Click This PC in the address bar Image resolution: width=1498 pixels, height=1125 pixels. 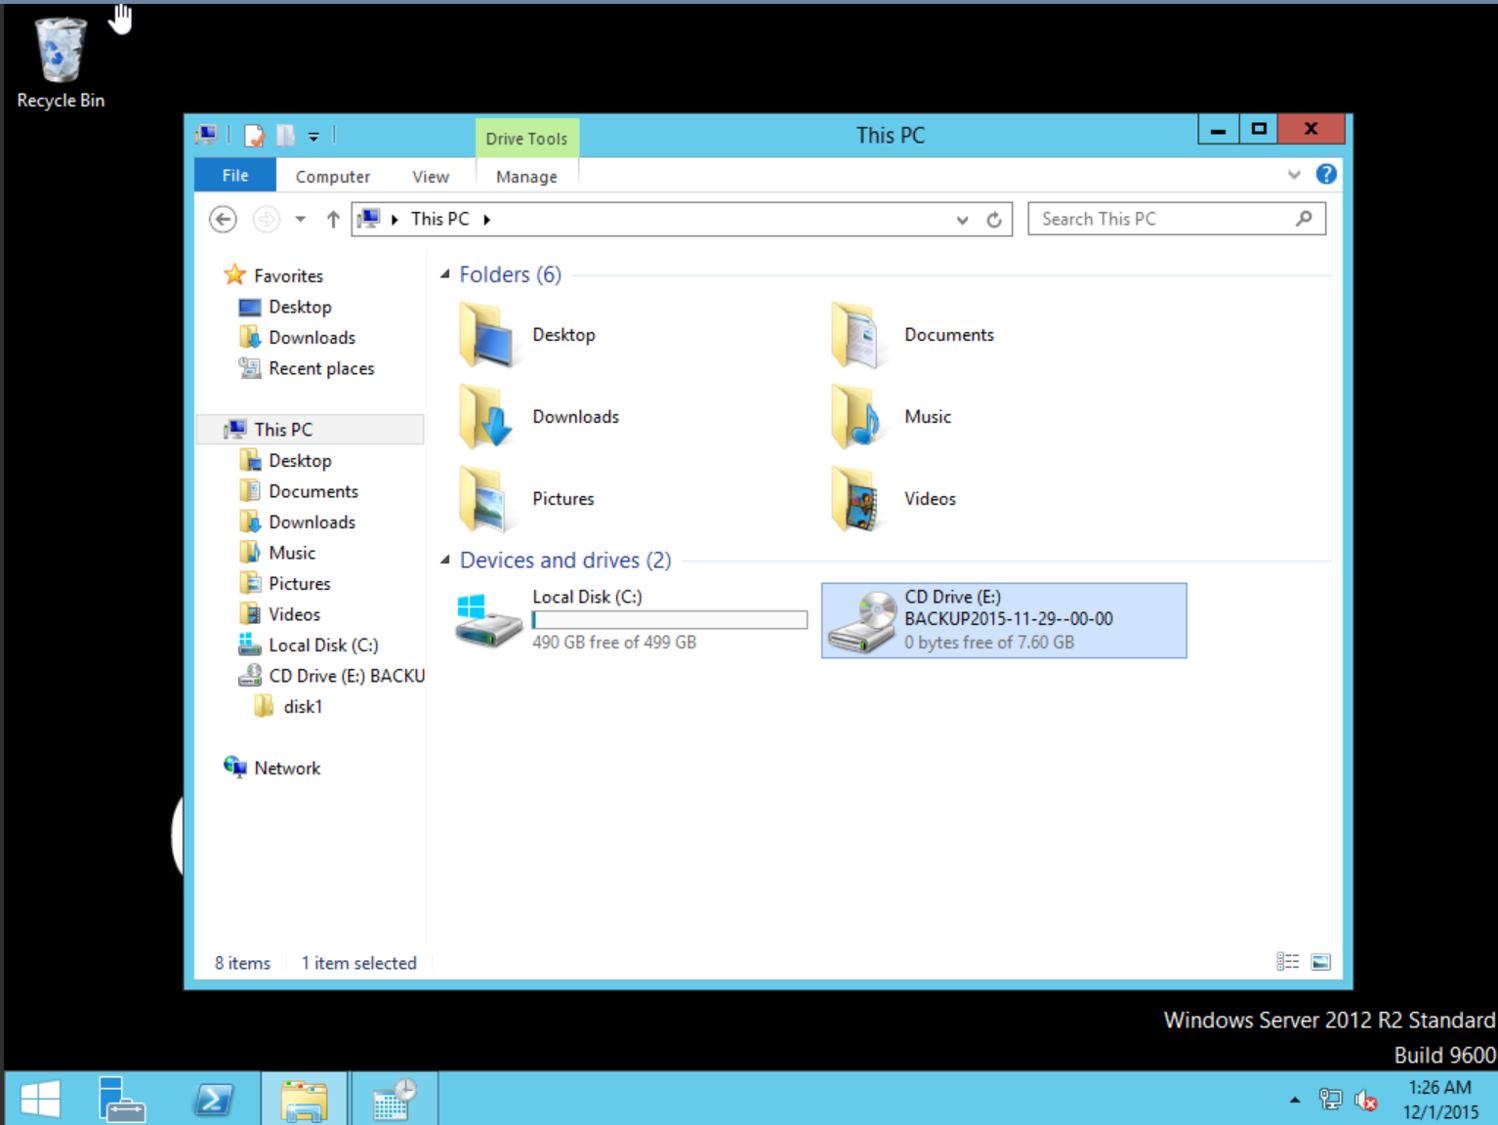tap(440, 219)
